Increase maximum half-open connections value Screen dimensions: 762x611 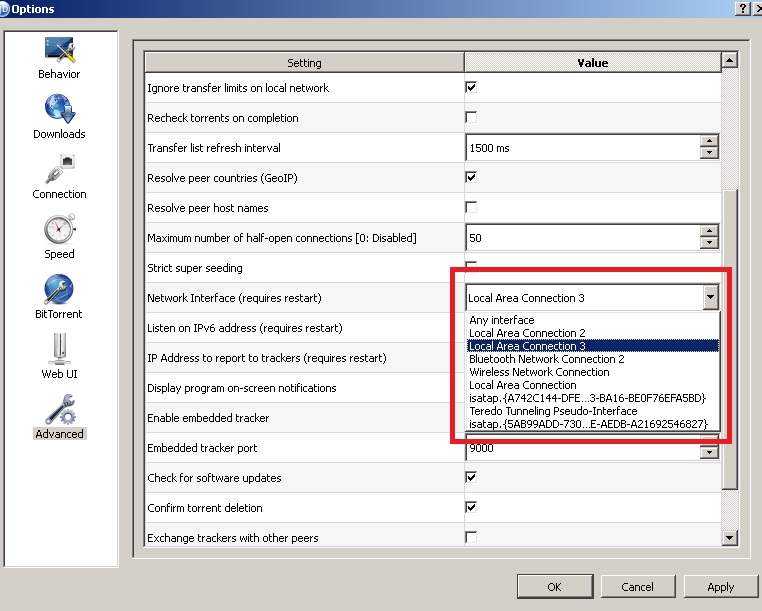[x=709, y=231]
